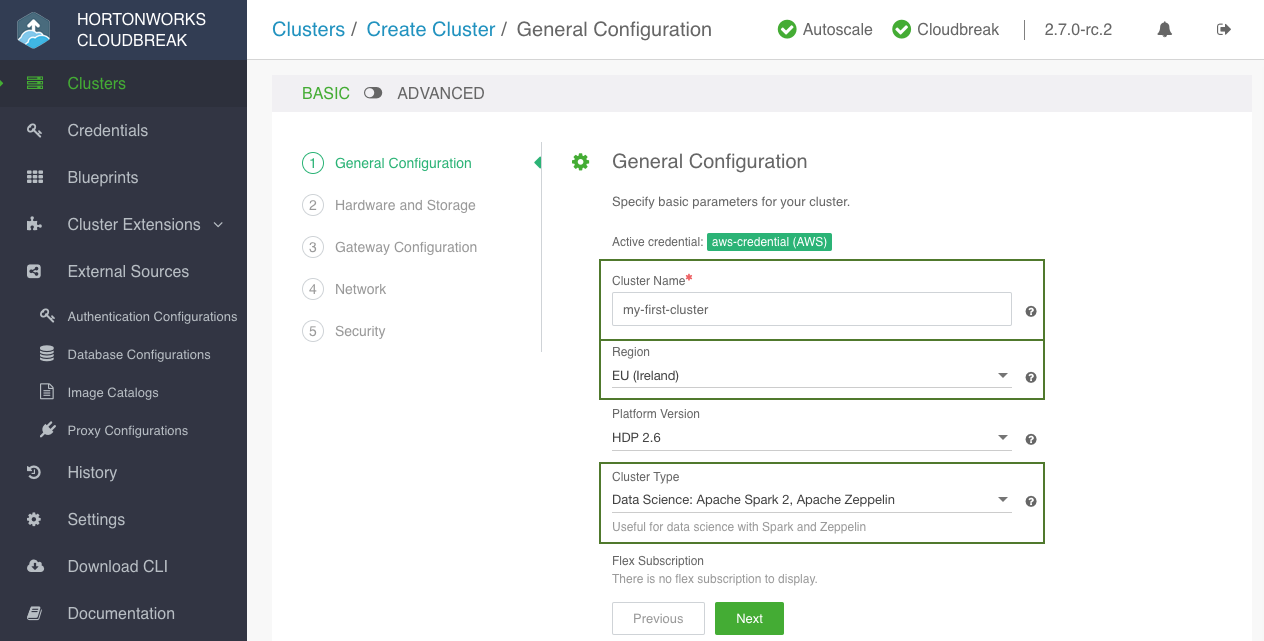Open Authentication Configurations link
This screenshot has height=641, width=1264.
click(x=152, y=316)
